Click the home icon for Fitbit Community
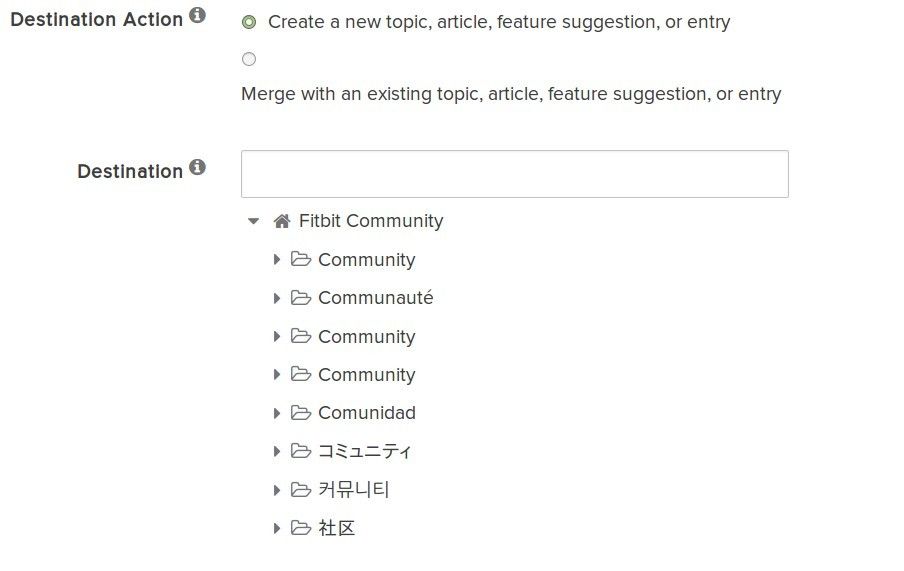This screenshot has height=571, width=904. click(x=282, y=221)
